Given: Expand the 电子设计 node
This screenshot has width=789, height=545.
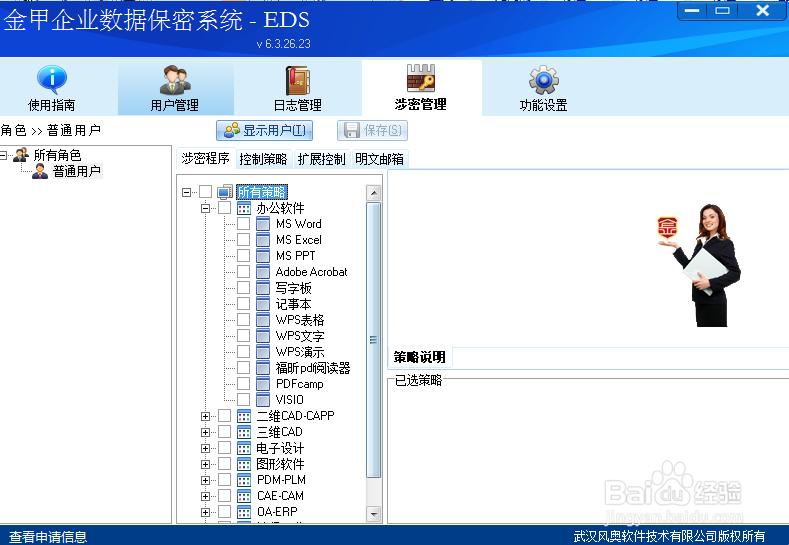Looking at the screenshot, I should coord(205,448).
